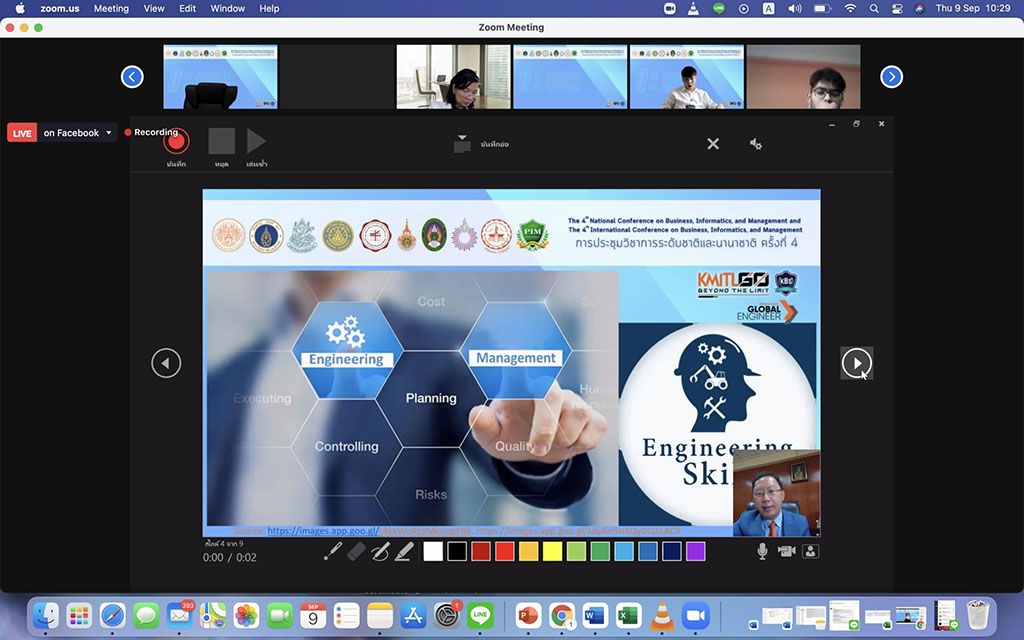Pick the bright red ink color swatch
The width and height of the screenshot is (1024, 640).
point(505,551)
